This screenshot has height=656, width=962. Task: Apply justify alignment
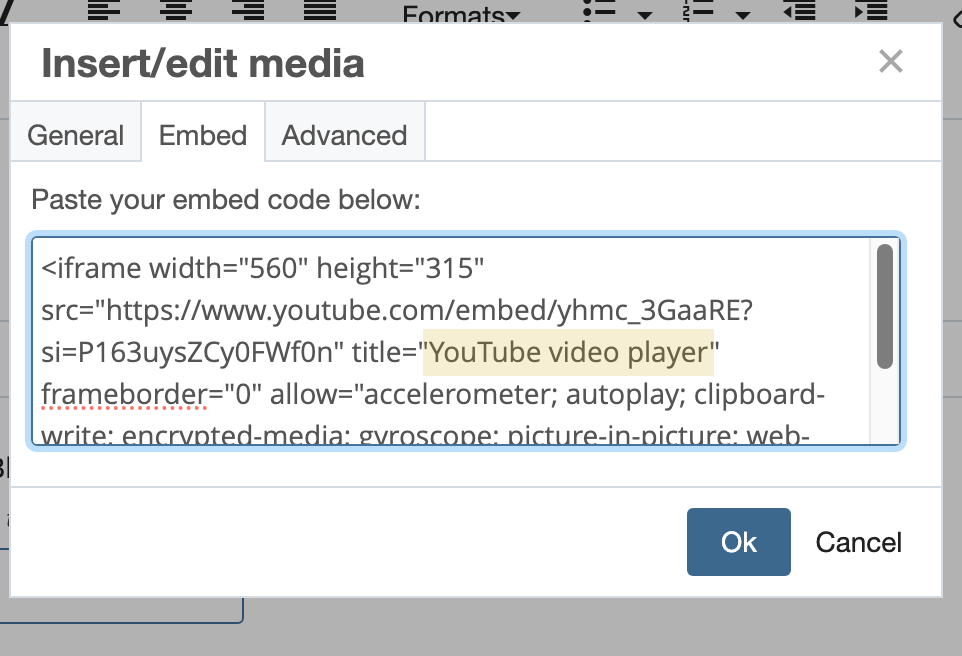tap(319, 12)
